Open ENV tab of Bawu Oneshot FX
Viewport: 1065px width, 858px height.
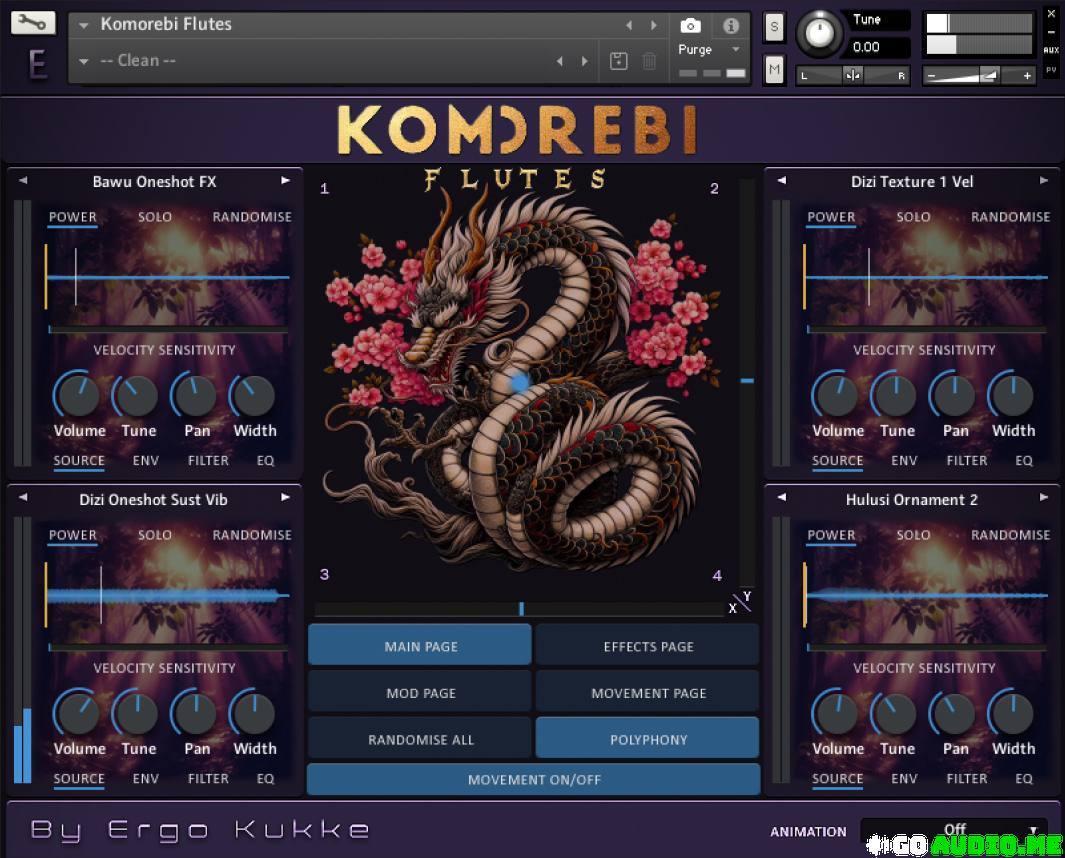pyautogui.click(x=145, y=461)
